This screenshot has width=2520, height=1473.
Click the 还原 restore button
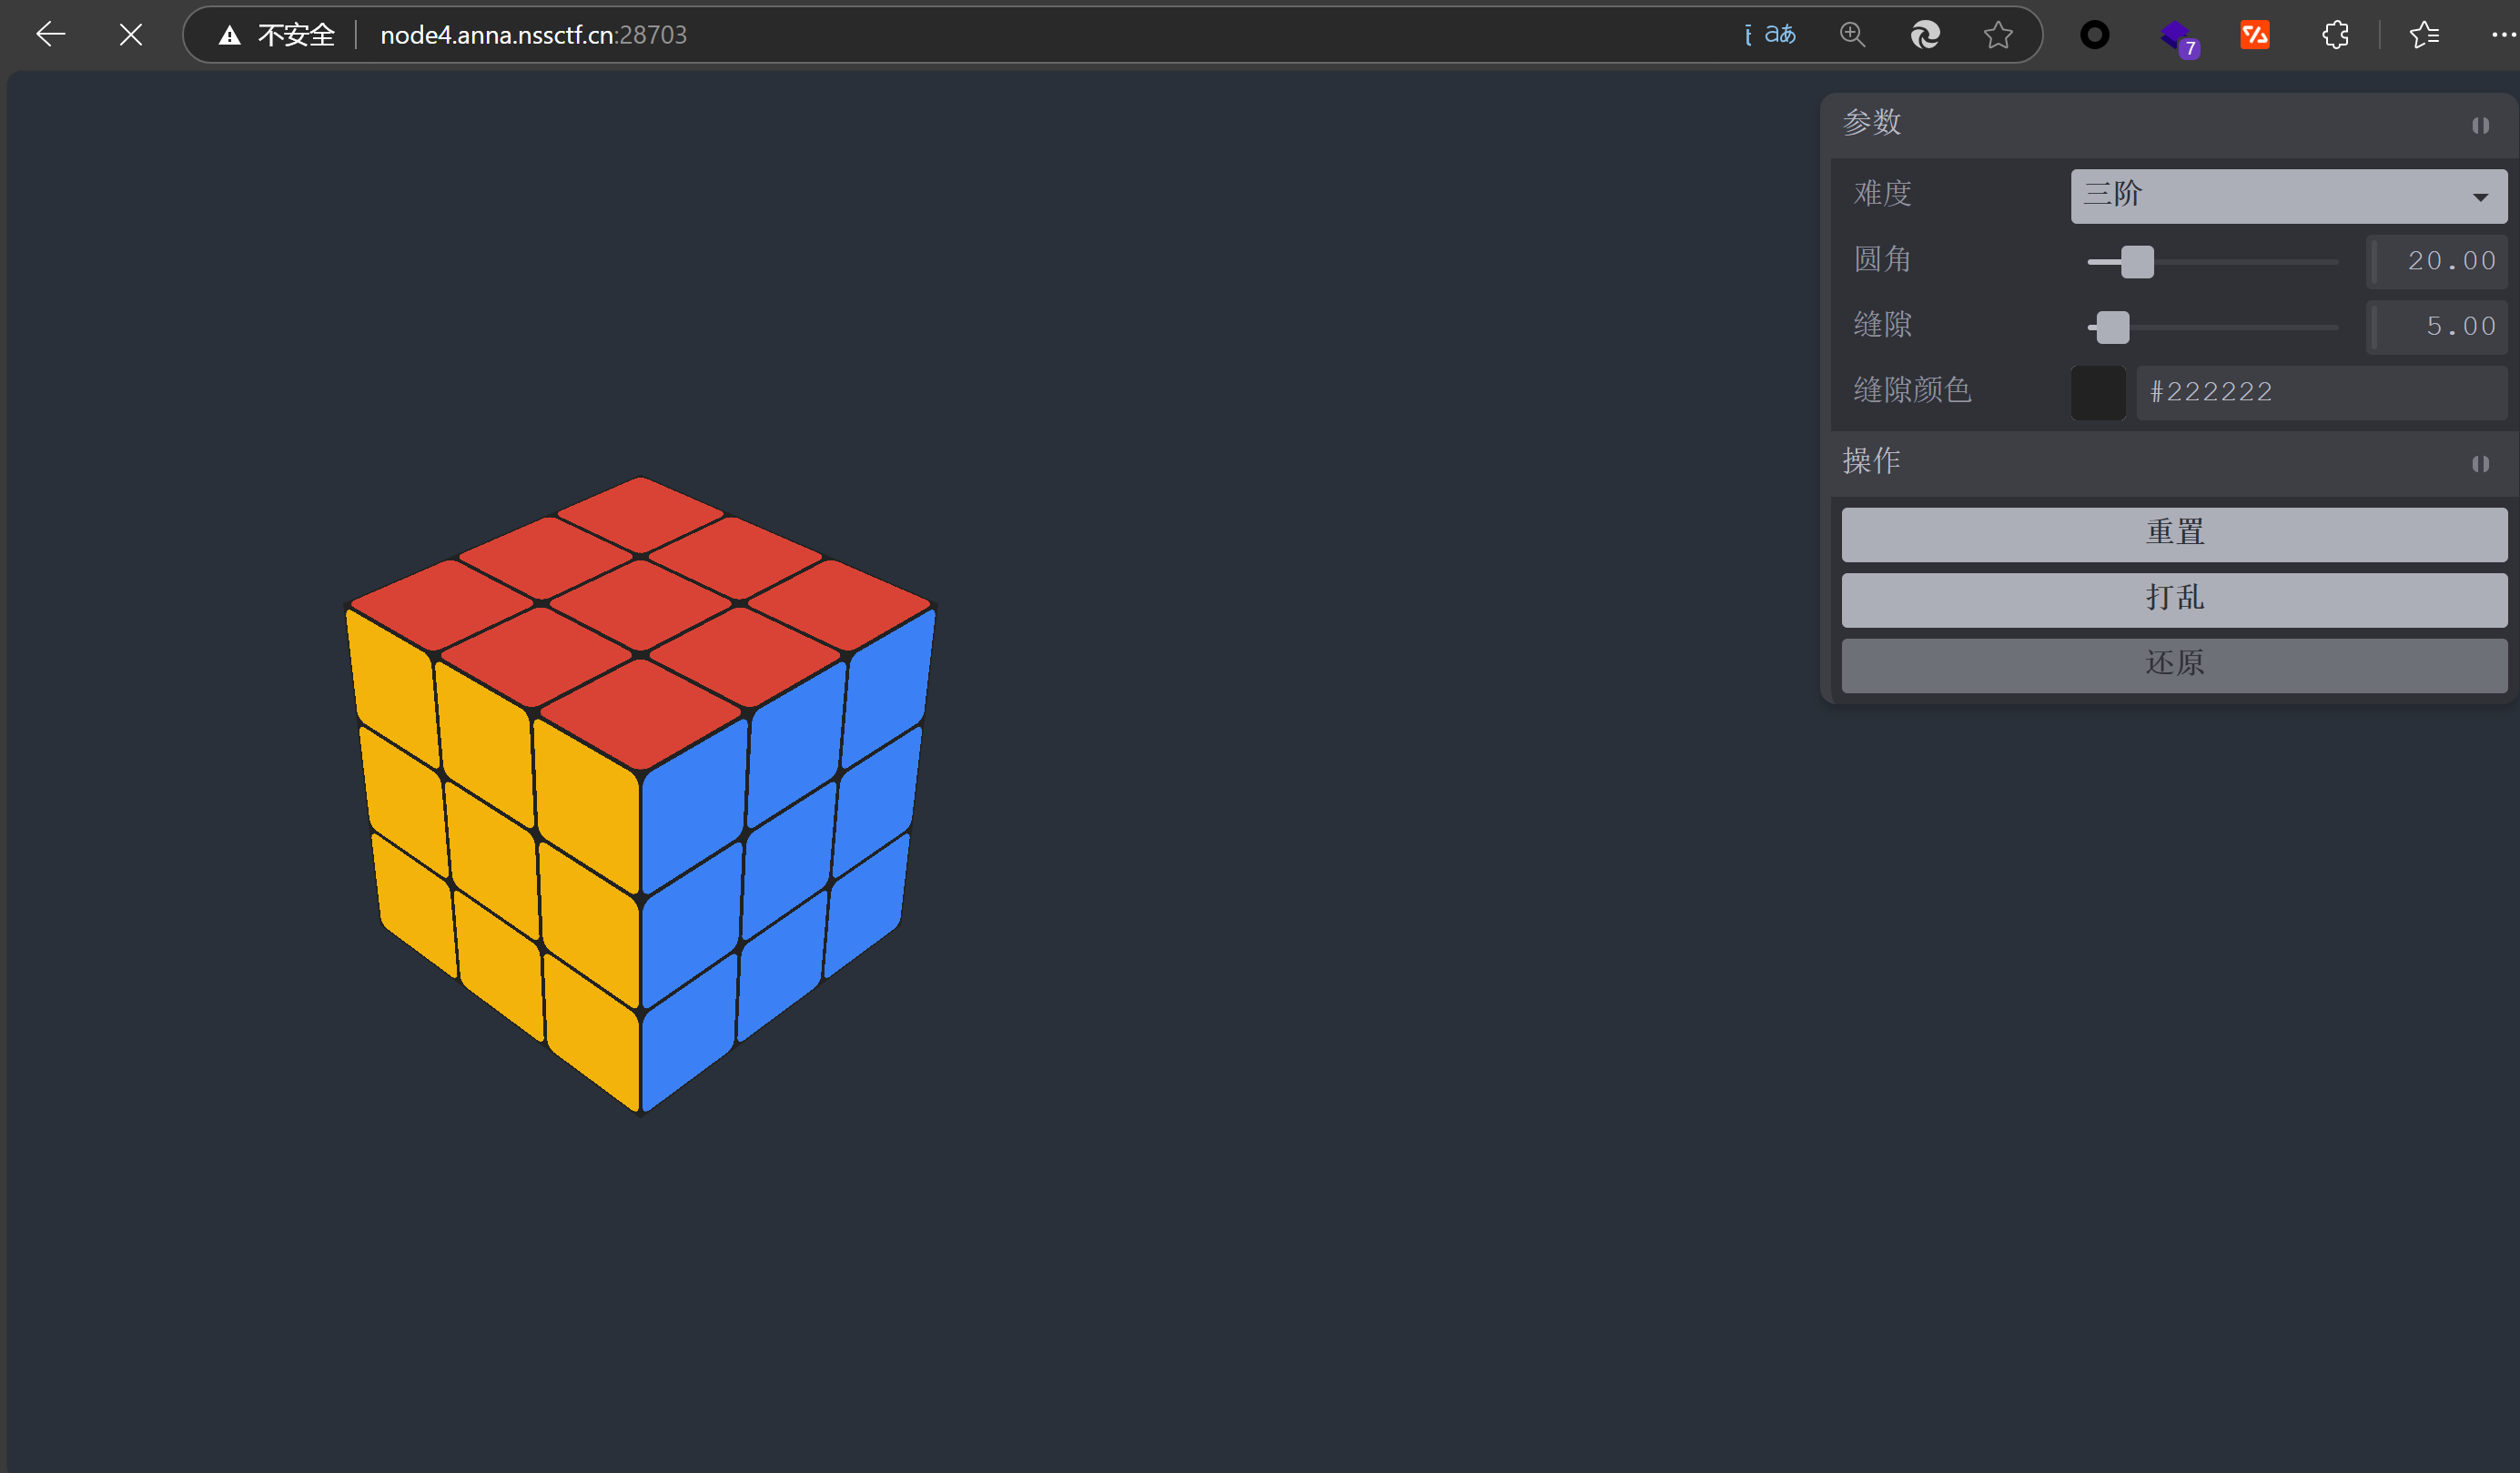[2174, 665]
